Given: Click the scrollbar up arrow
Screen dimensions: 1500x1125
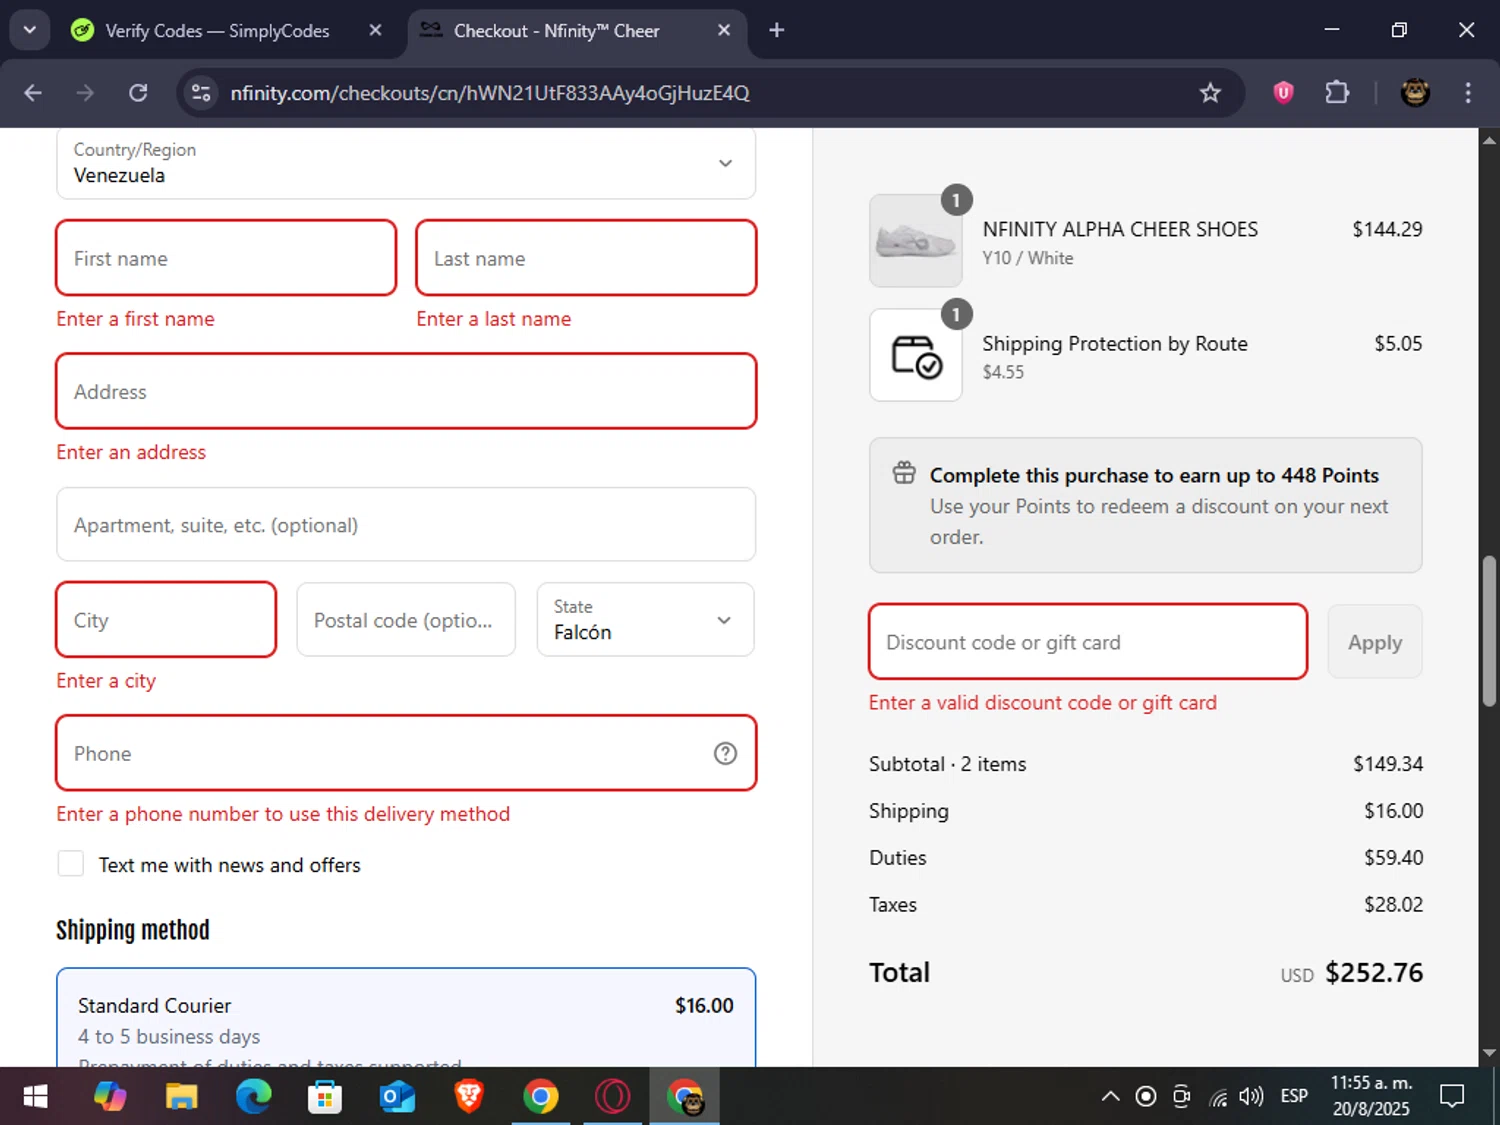Looking at the screenshot, I should click(x=1489, y=140).
